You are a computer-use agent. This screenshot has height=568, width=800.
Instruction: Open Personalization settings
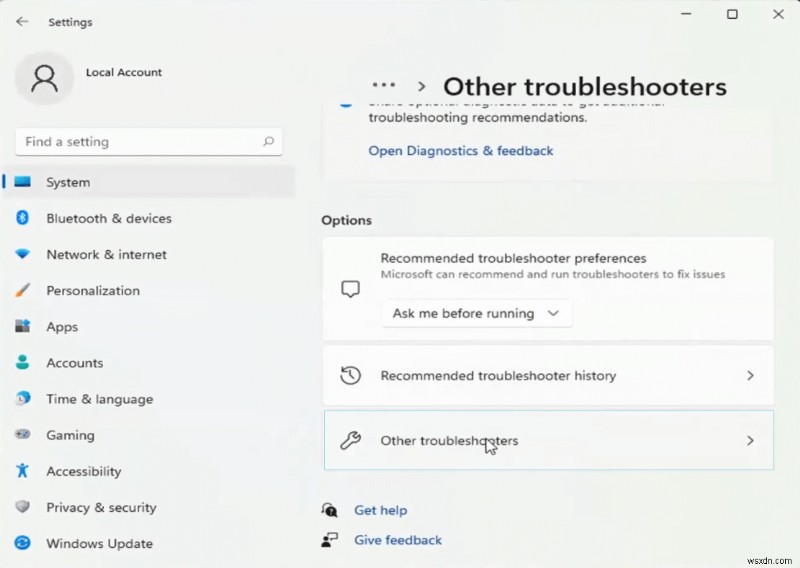[x=149, y=290]
